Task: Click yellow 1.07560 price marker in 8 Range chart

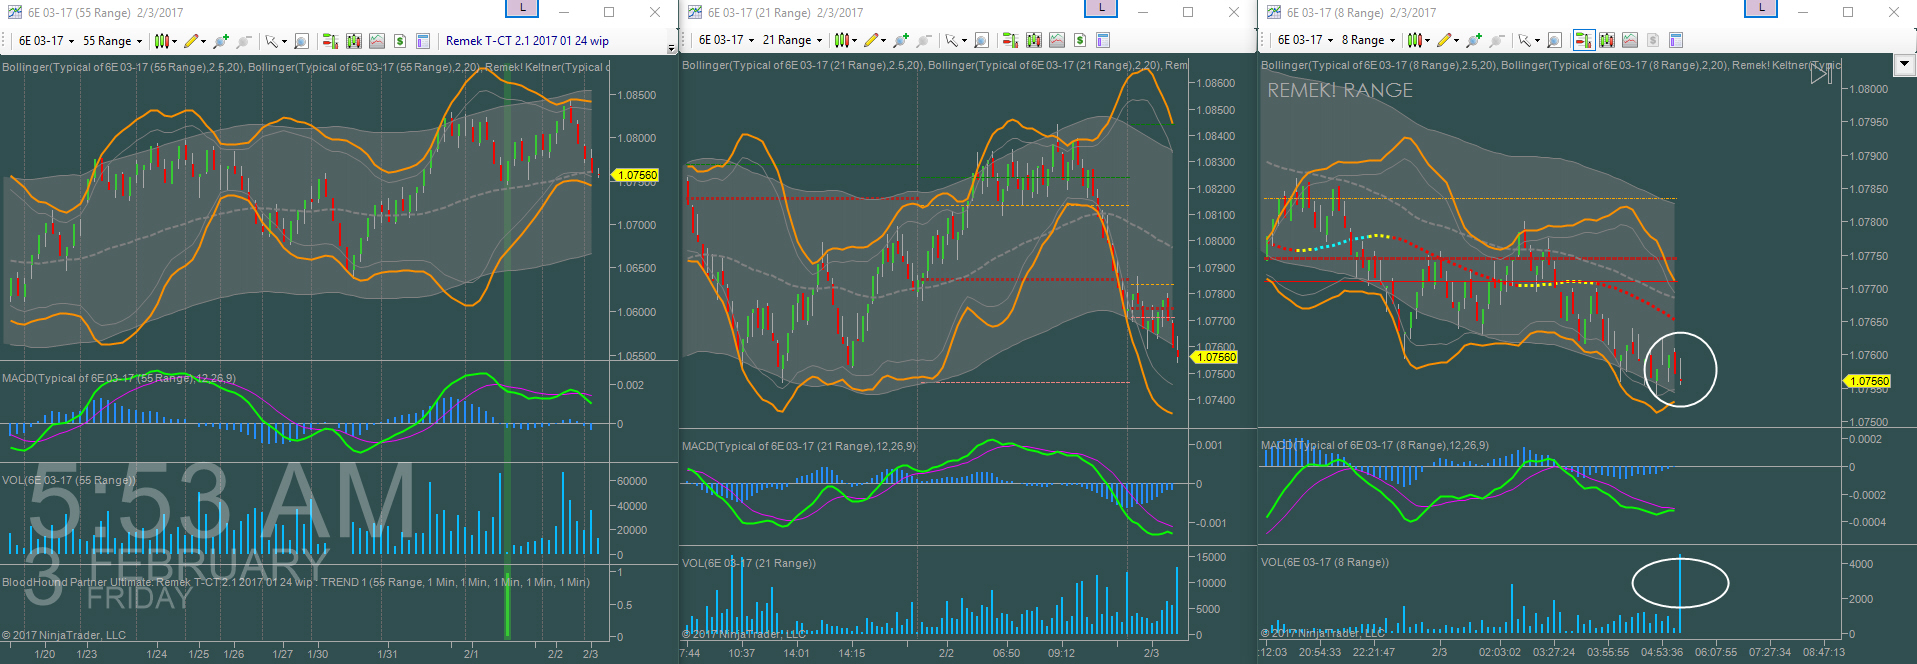Action: (1869, 381)
